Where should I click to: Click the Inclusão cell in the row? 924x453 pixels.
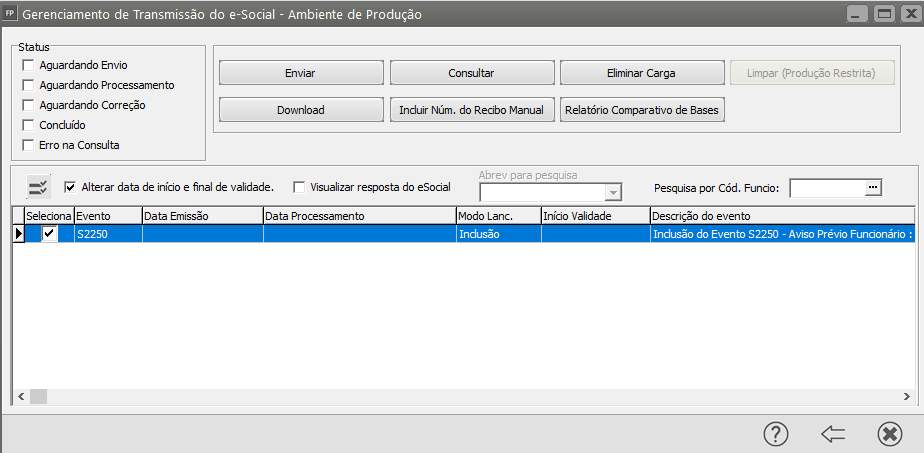pos(499,234)
